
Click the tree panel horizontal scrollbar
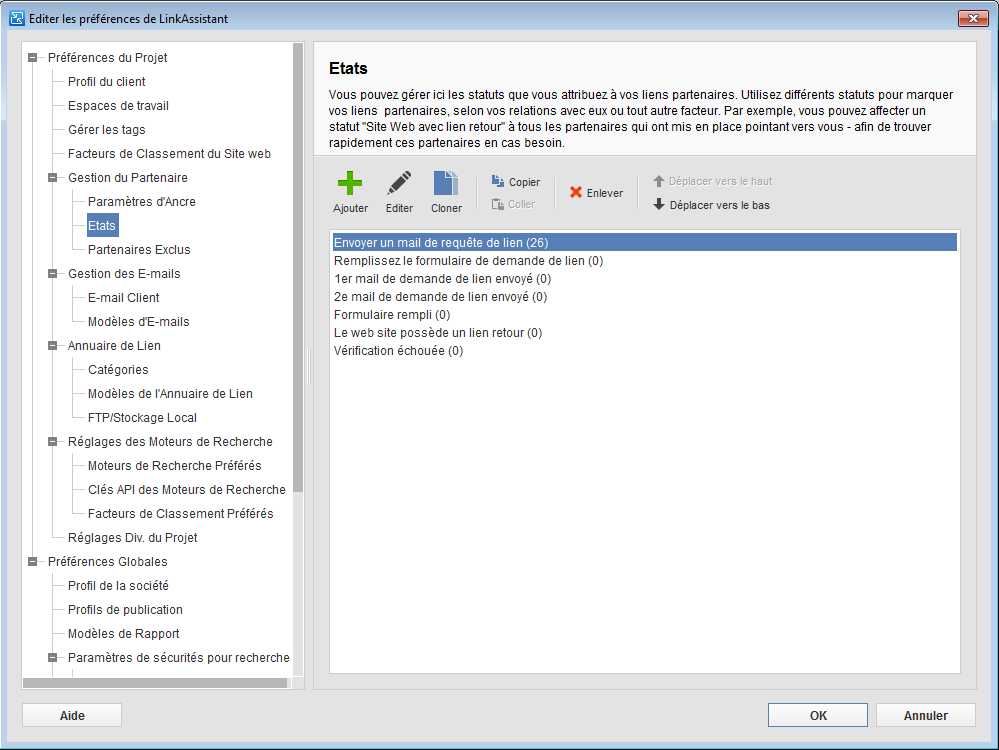[x=155, y=682]
